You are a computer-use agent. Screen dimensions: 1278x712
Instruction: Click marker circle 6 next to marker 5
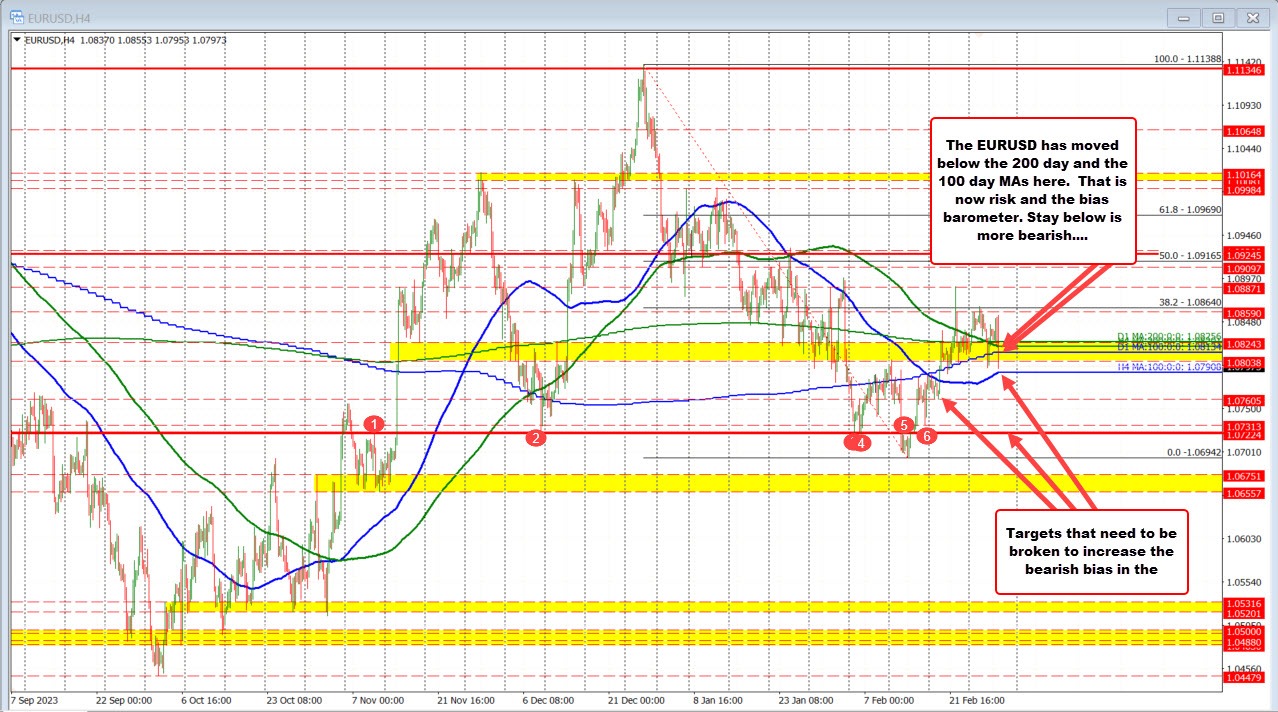[925, 437]
